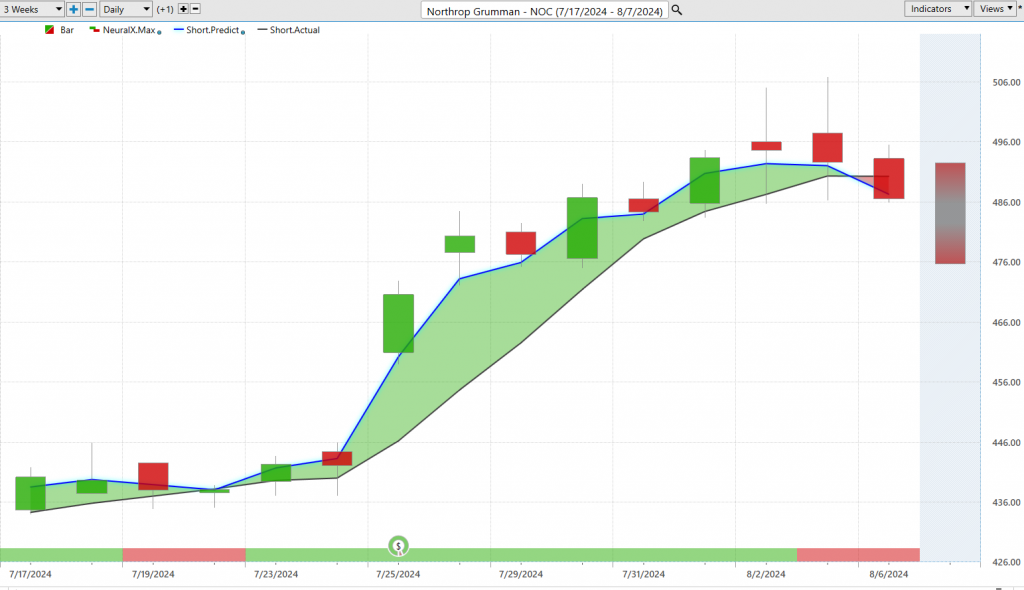Click the 446.00 price axis label
Viewport: 1024px width, 590px height.
click(x=1006, y=442)
